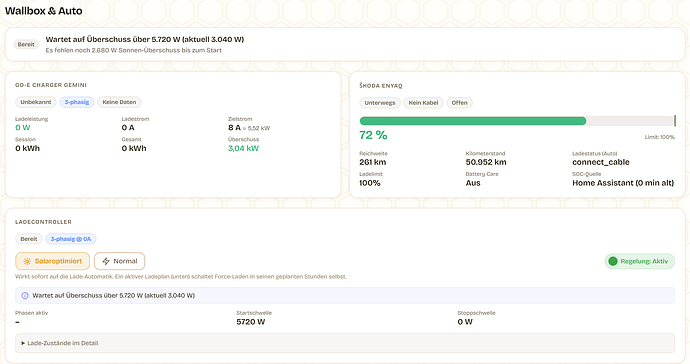Click the Ladelimit value 100%
The image size is (690, 364).
pos(370,183)
